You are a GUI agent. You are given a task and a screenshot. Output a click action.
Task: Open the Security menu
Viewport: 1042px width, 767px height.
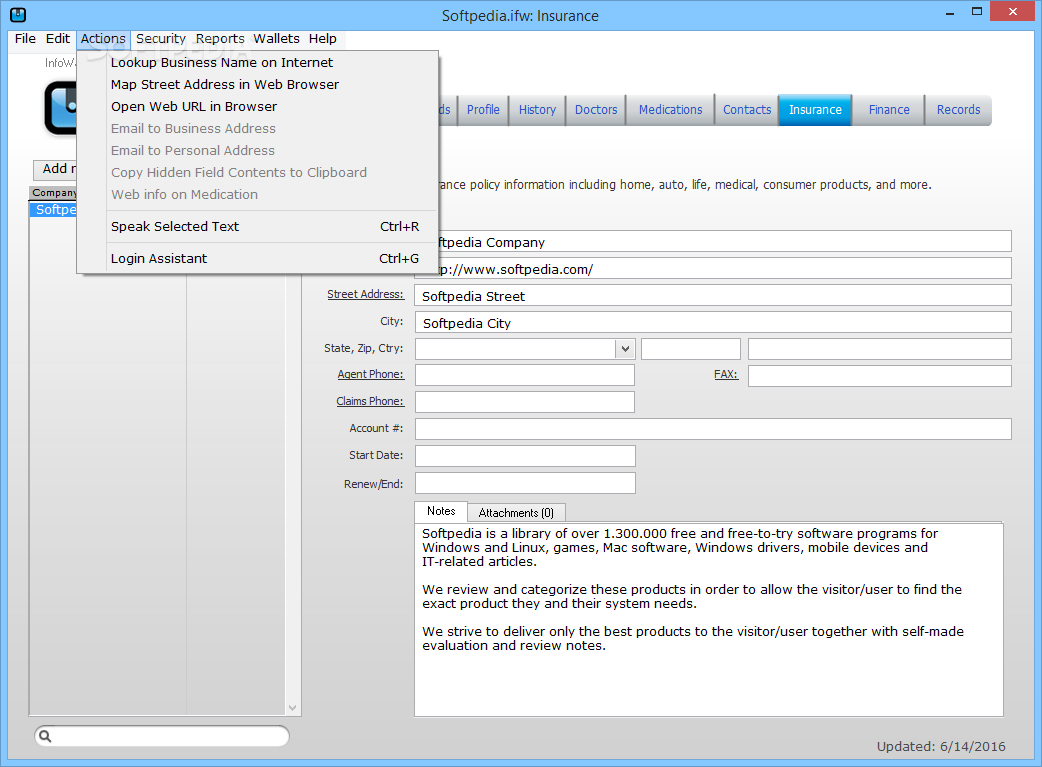pyautogui.click(x=161, y=39)
